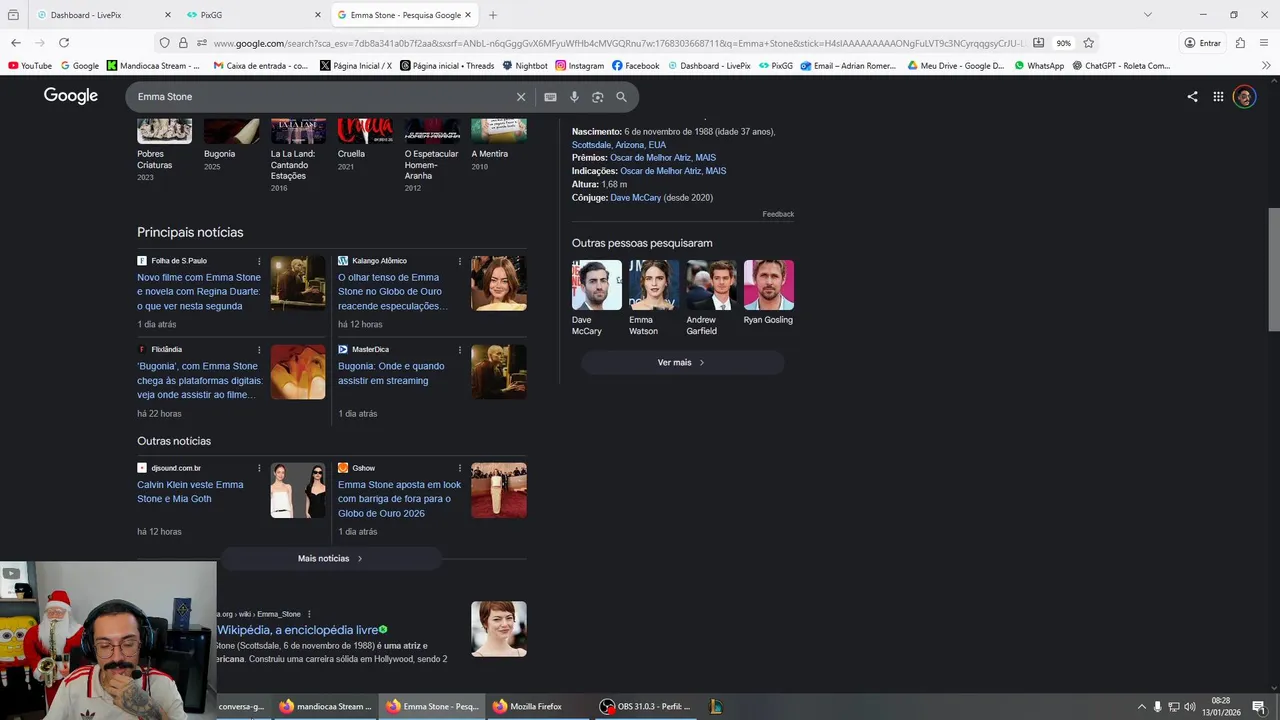Select Ryan Gosling related person
This screenshot has width=1280, height=720.
(768, 292)
